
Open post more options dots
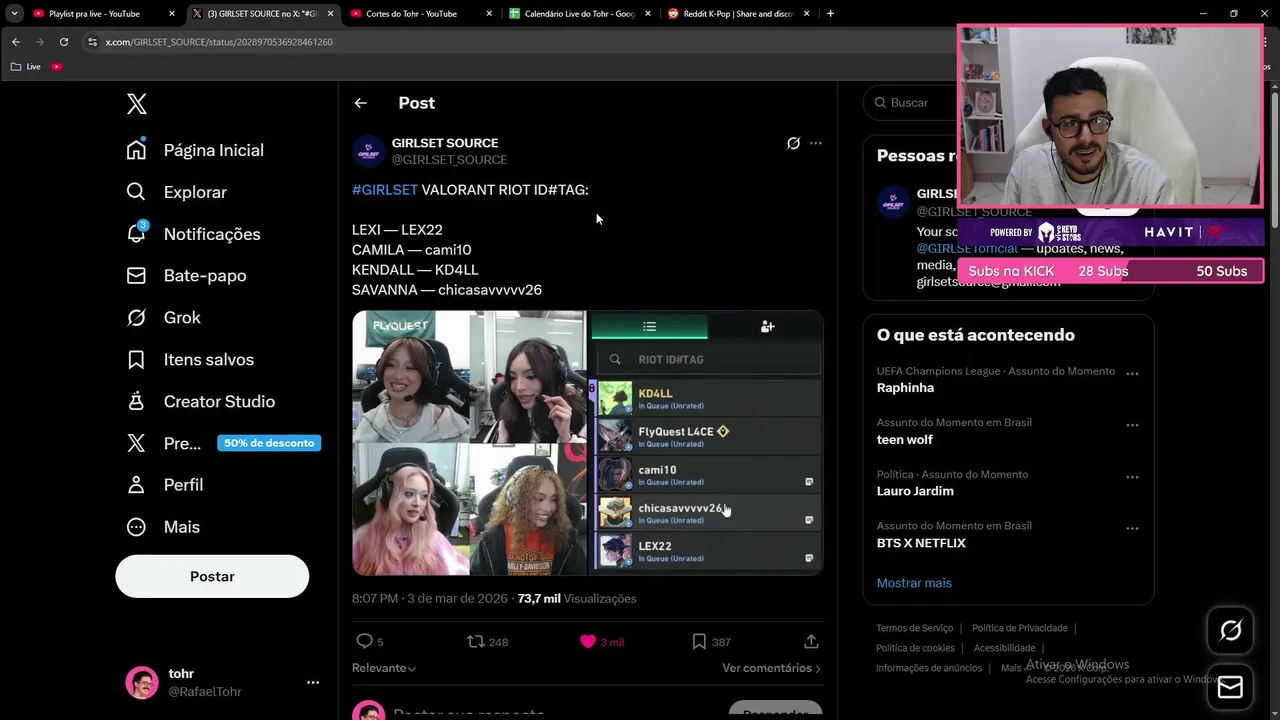coord(816,143)
